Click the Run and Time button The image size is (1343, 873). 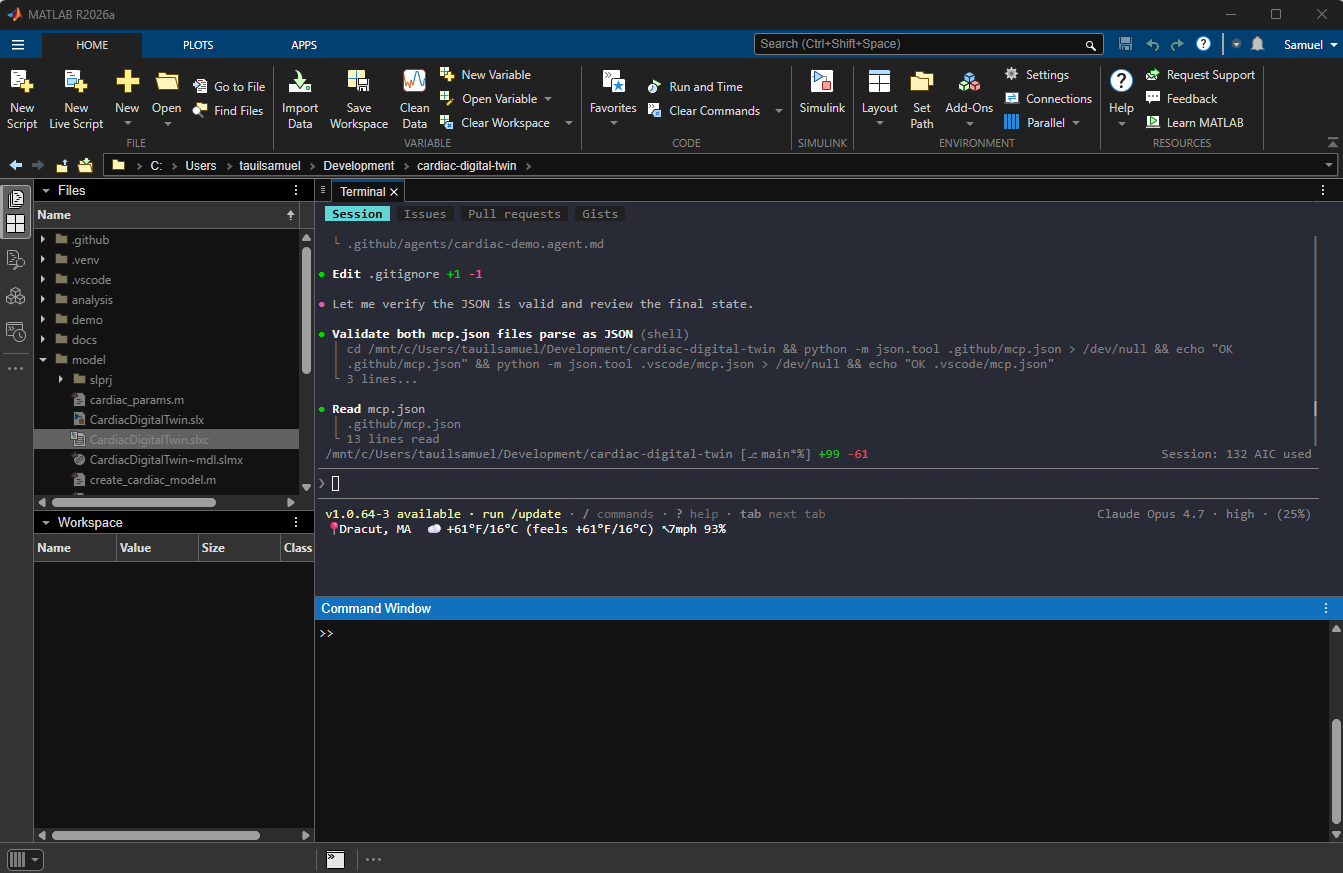[695, 87]
